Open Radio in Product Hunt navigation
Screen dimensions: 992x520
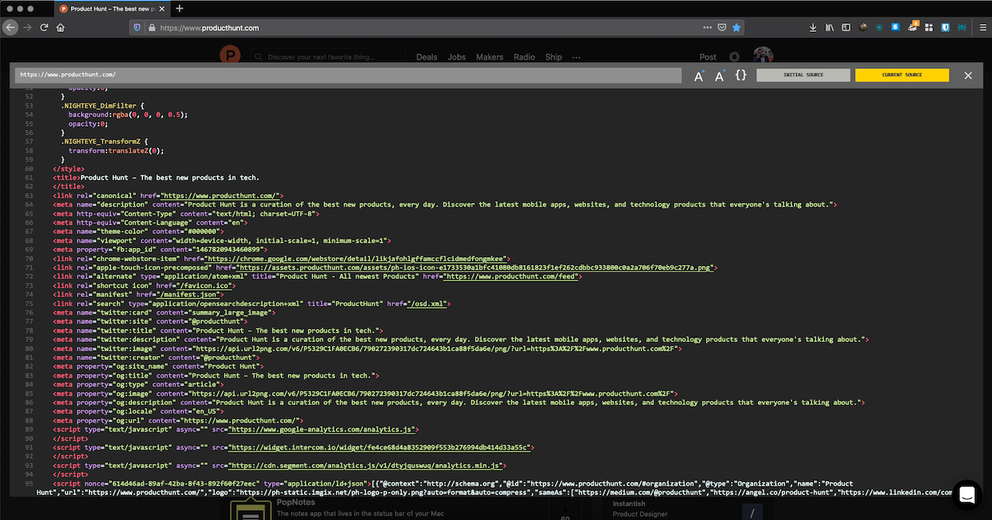tap(524, 57)
